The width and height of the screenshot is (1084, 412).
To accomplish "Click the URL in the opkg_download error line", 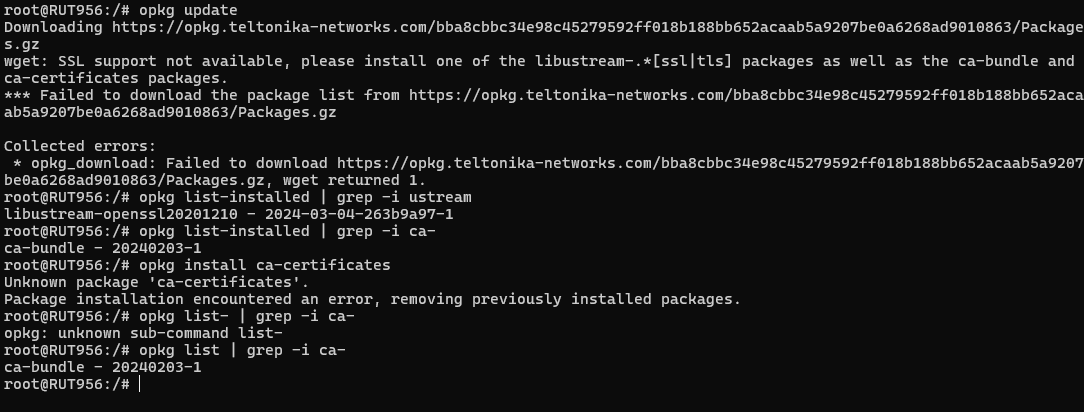I will pos(710,163).
